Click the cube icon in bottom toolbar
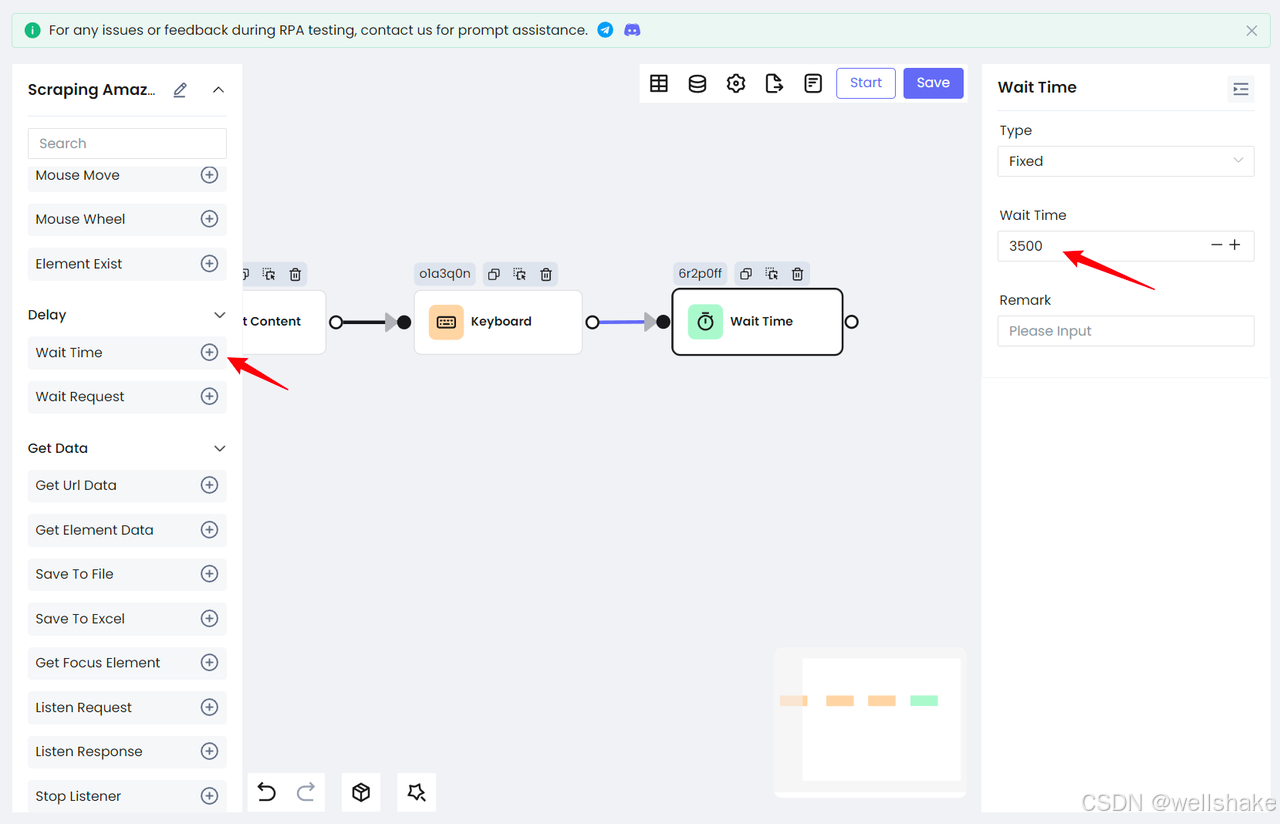 click(x=361, y=792)
